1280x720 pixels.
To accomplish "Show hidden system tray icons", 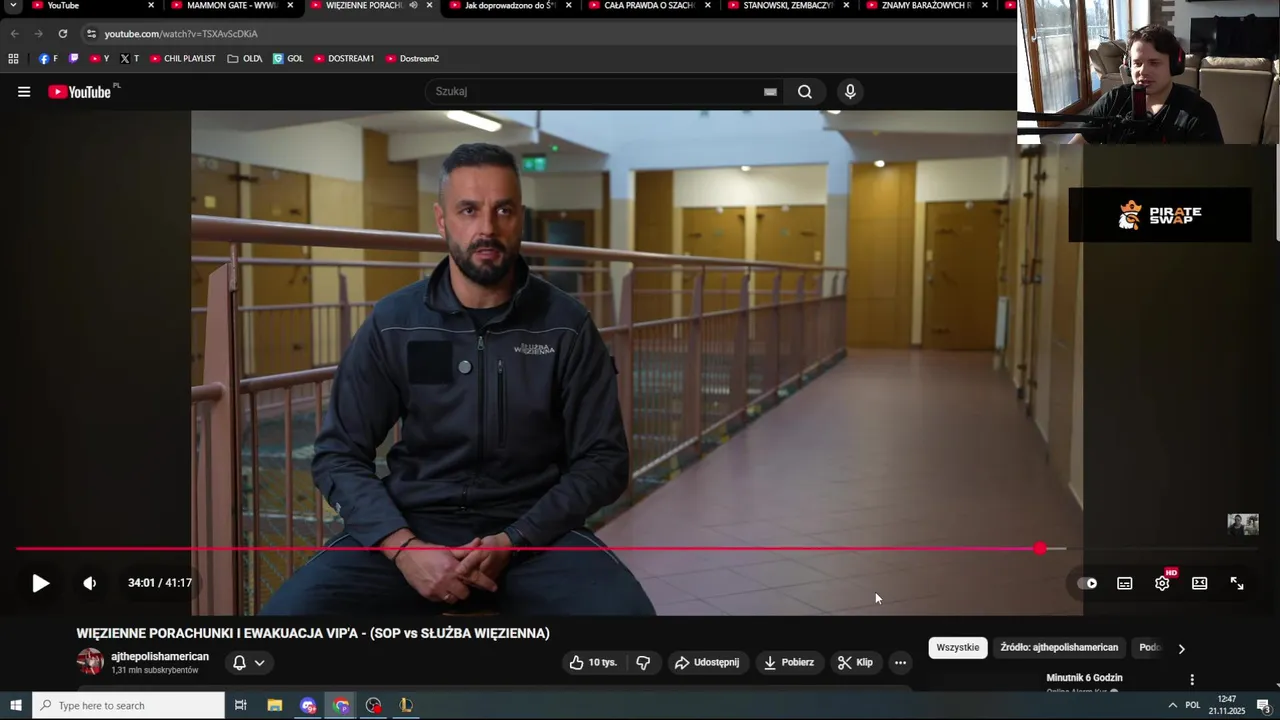I will (x=1172, y=706).
